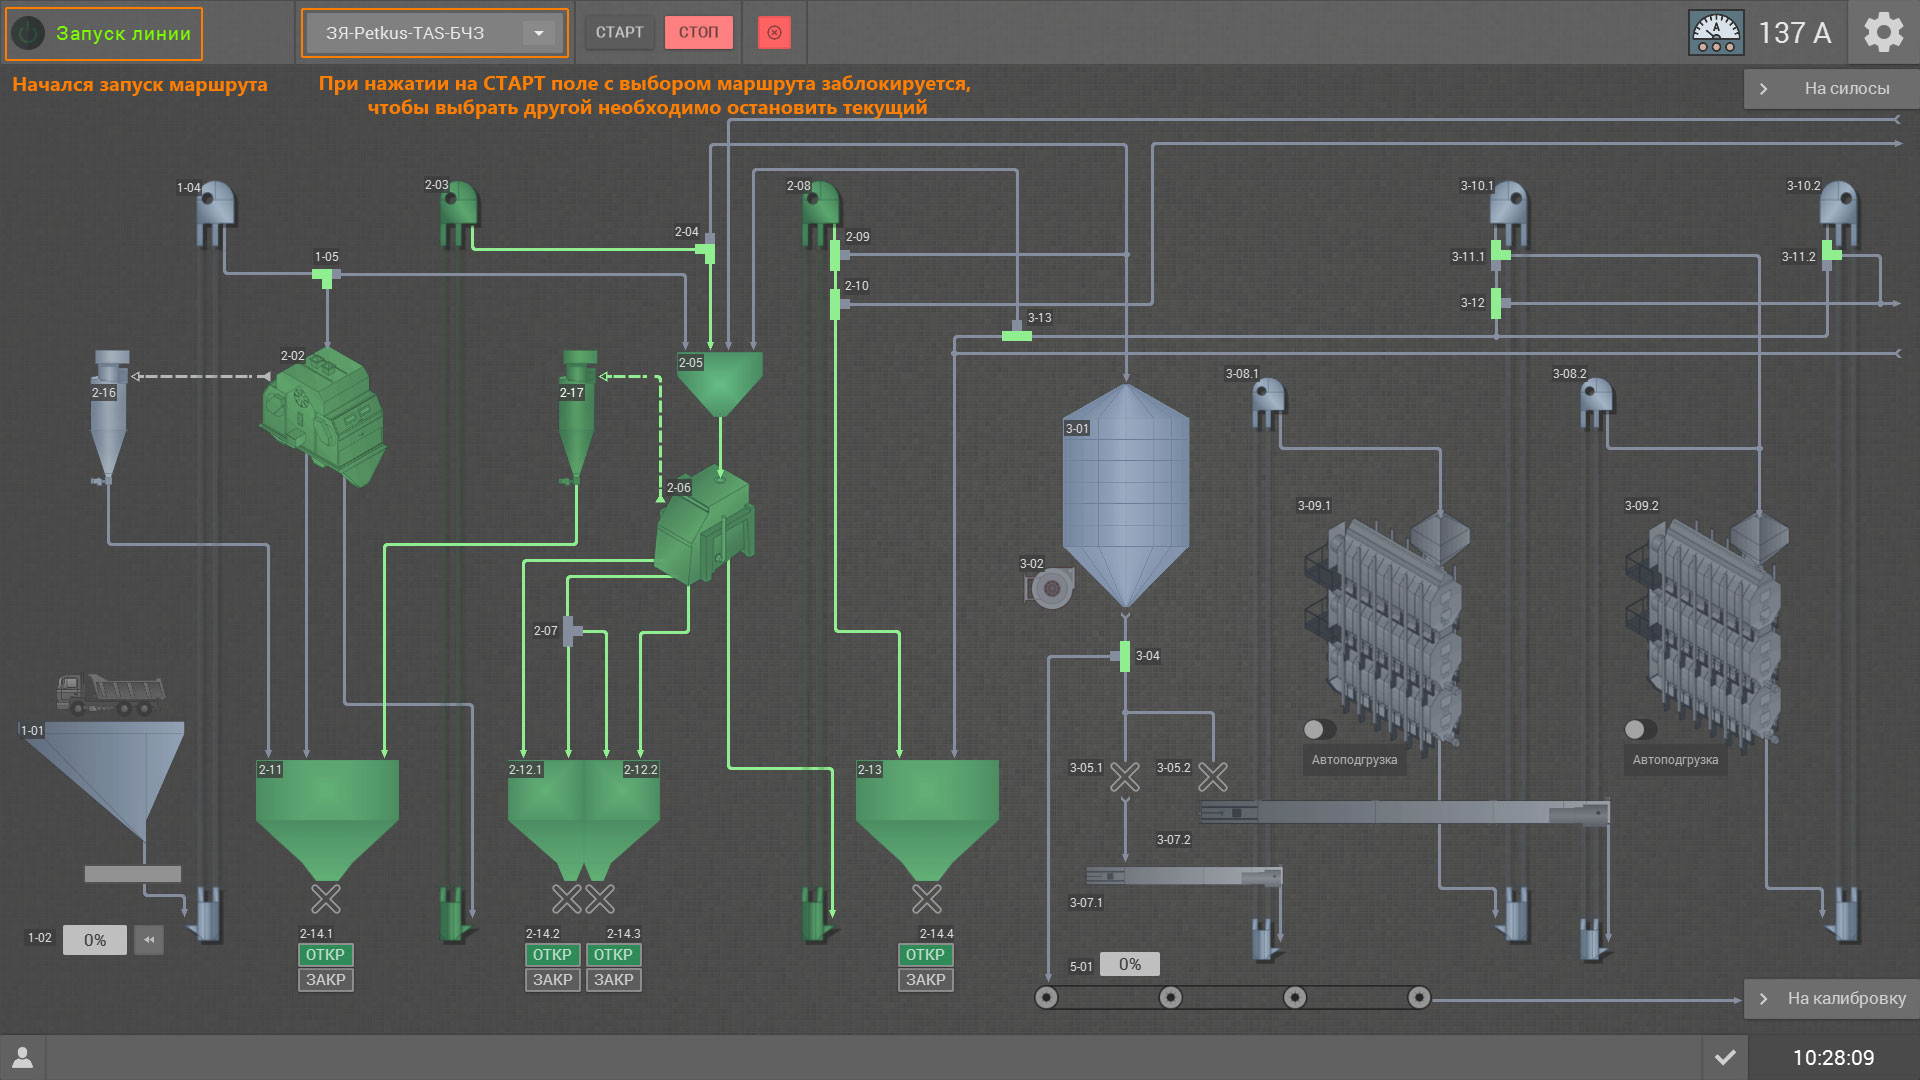Screen dimensions: 1920x1080
Task: Open the ЗЯ-Petkus-TAS-БЧЗ route dropdown
Action: pyautogui.click(x=435, y=33)
